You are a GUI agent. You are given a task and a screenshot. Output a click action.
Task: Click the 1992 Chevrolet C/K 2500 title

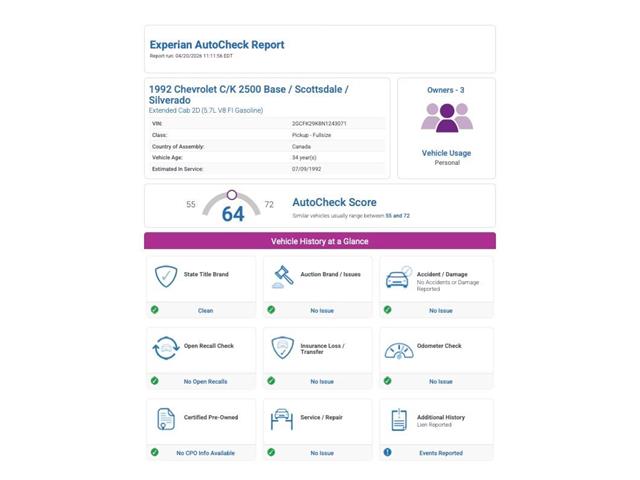click(x=248, y=95)
